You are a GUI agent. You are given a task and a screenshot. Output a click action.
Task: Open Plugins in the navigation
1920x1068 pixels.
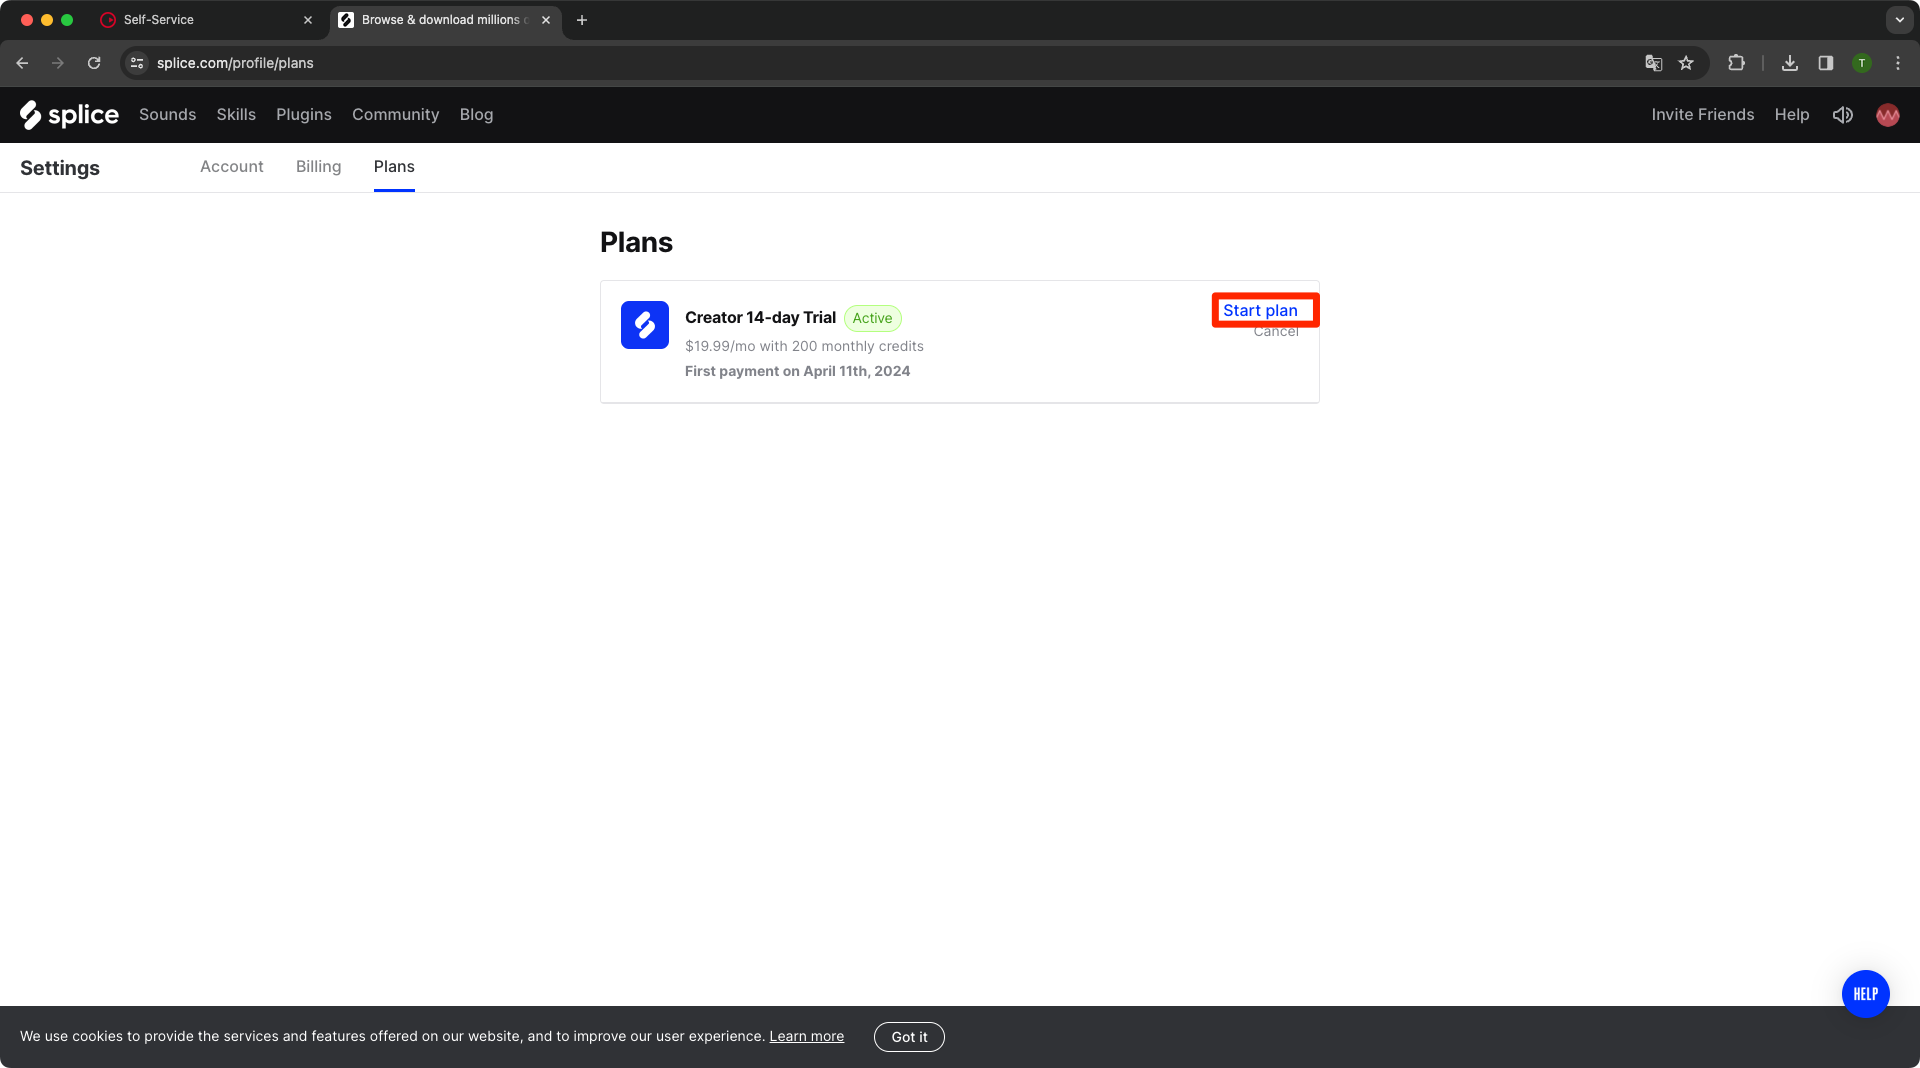(304, 115)
